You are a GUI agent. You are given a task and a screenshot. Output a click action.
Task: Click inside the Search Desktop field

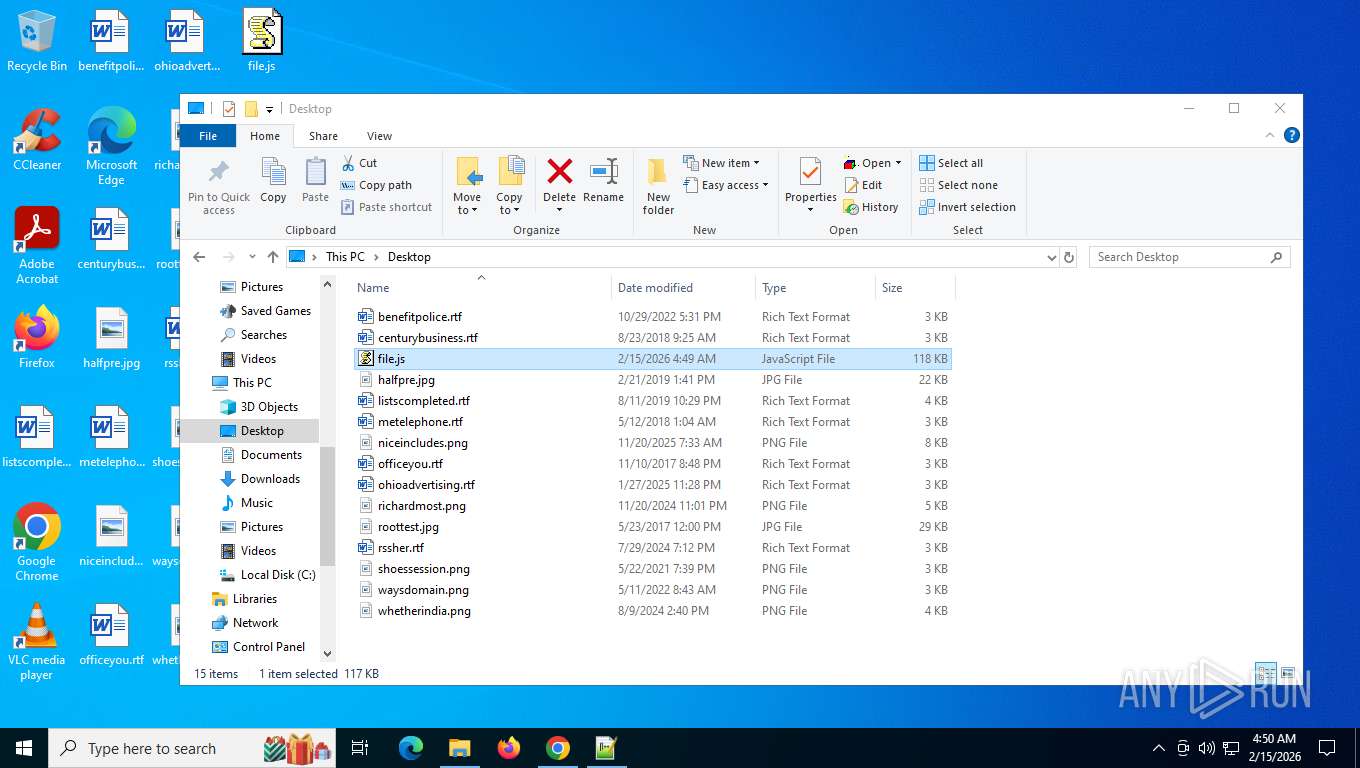[x=1189, y=257]
